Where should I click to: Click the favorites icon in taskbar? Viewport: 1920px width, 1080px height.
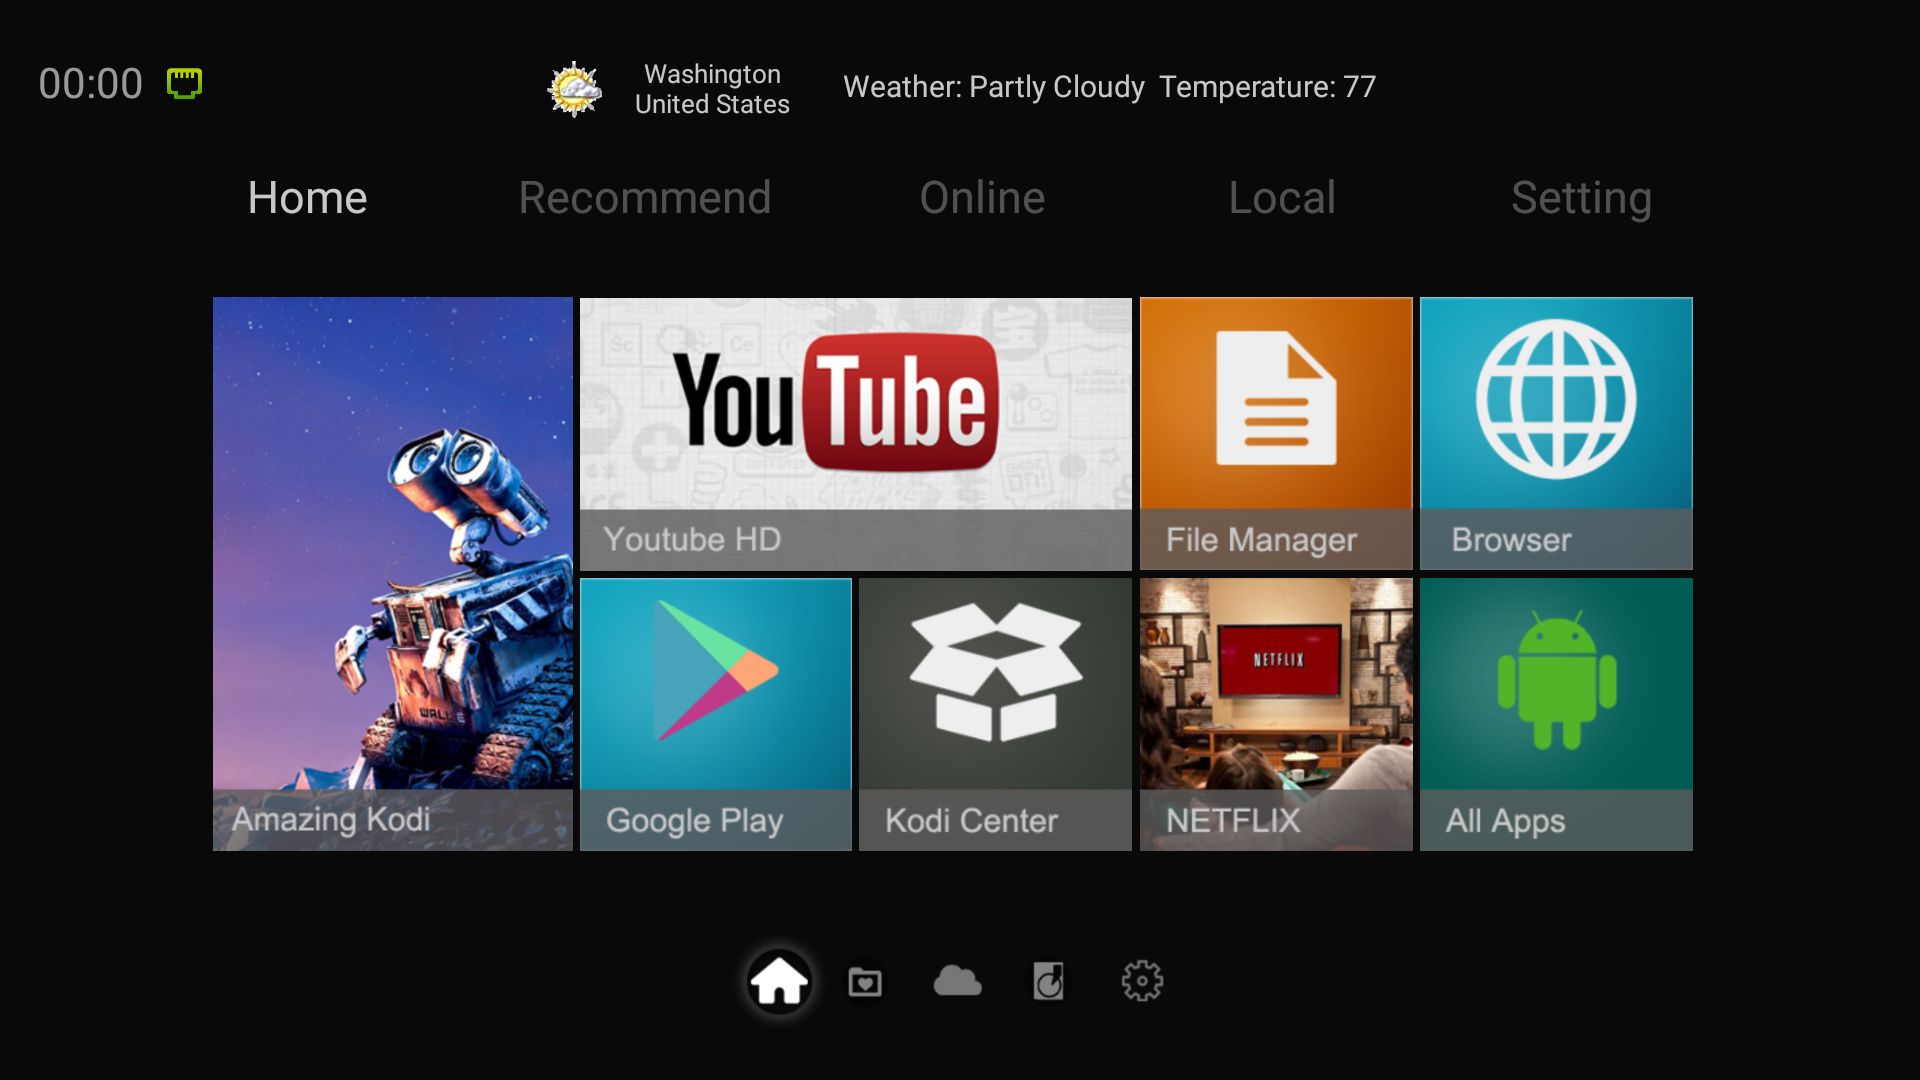(x=865, y=981)
